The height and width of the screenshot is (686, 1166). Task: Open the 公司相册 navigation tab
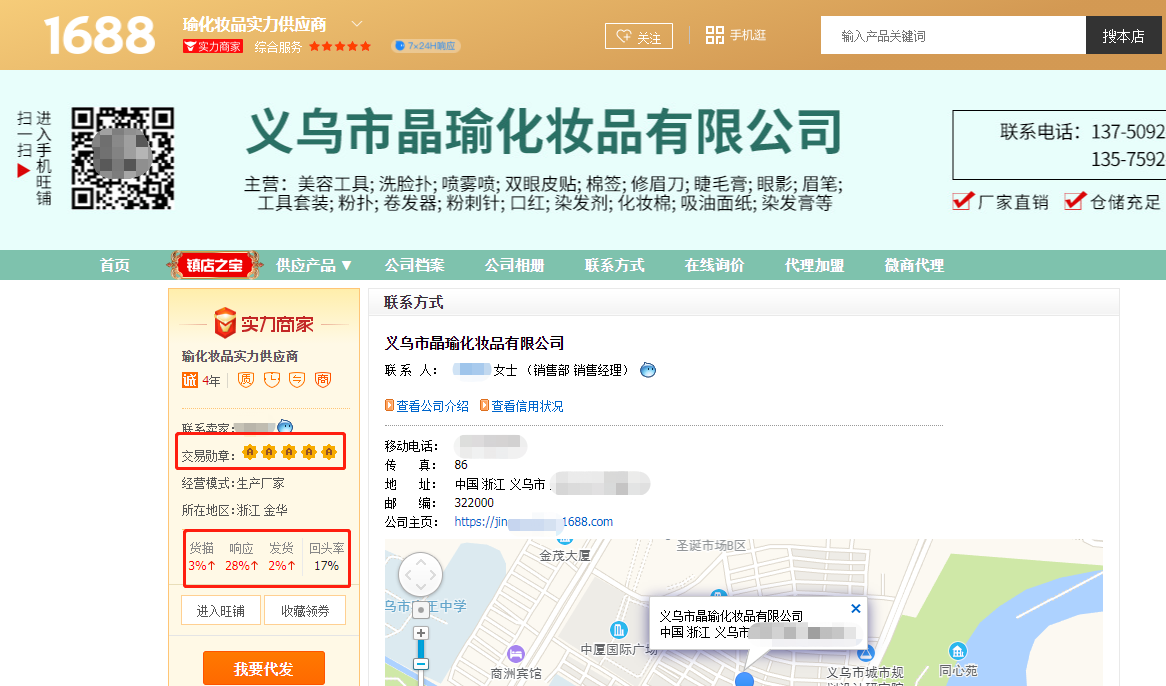tap(515, 265)
